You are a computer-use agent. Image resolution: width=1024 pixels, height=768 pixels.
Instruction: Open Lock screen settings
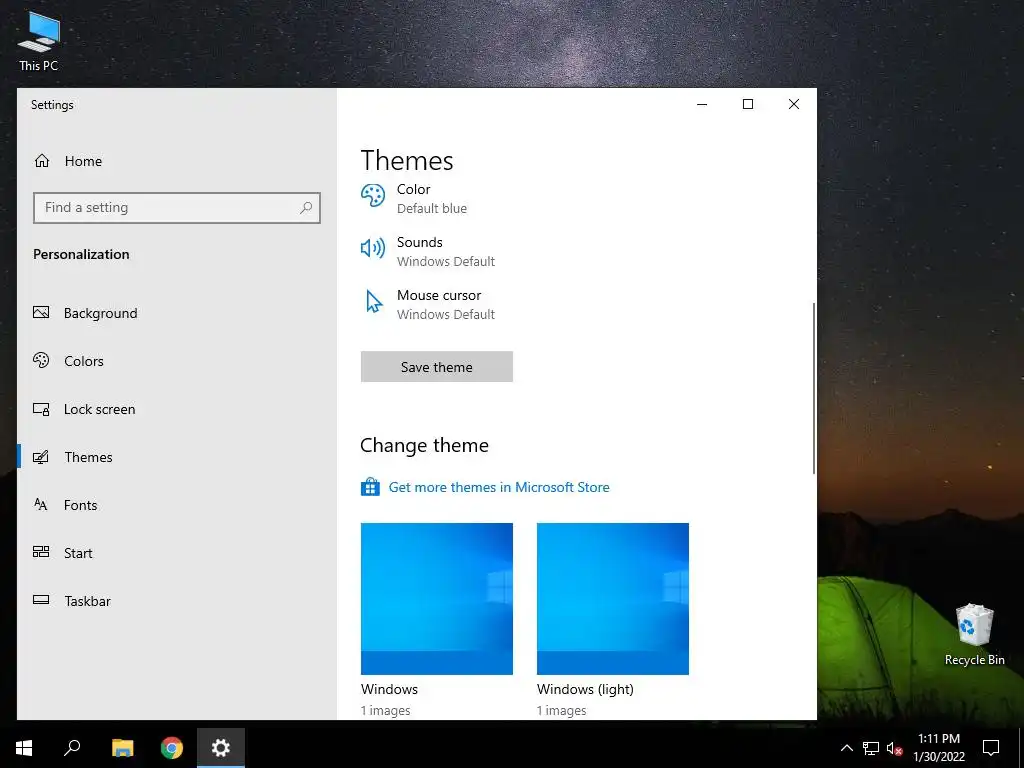(x=176, y=409)
